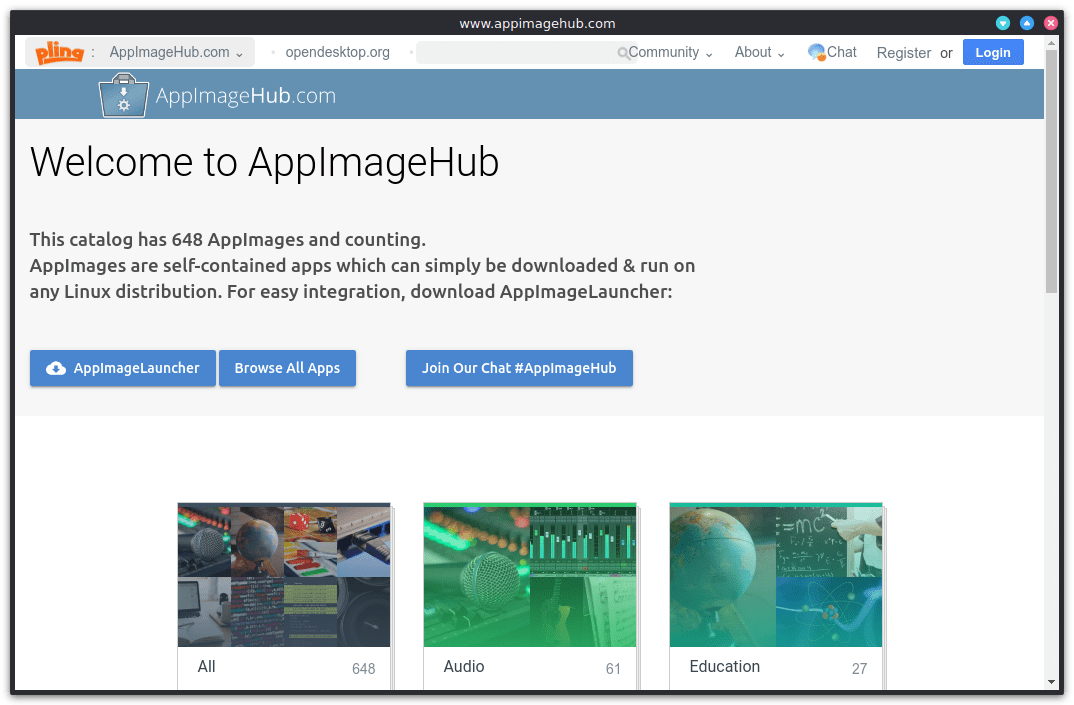Click the page vertical scrollbar thumb
The image size is (1074, 705).
point(1051,171)
